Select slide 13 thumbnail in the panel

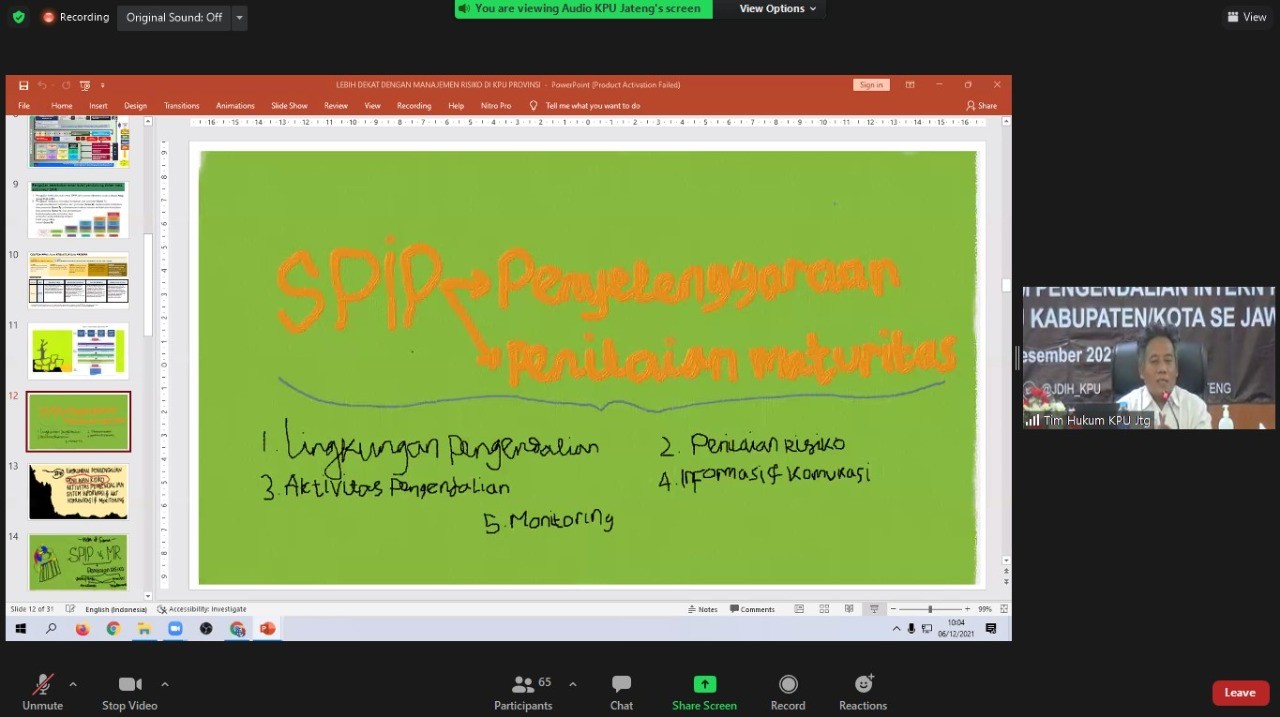click(79, 492)
